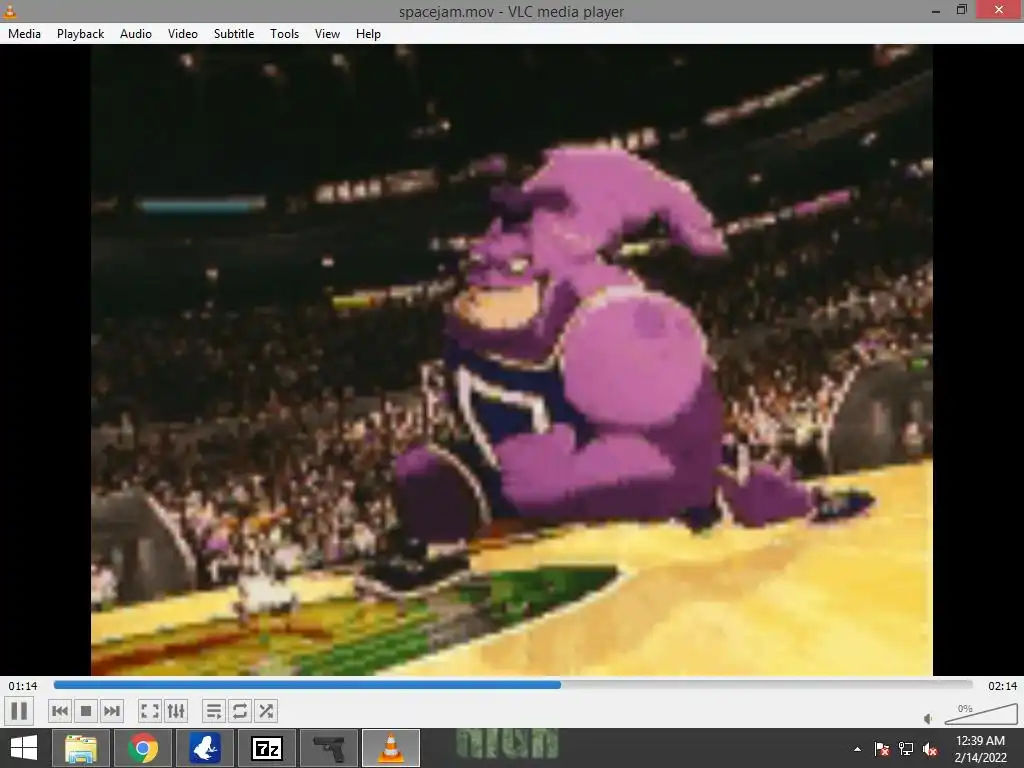Open the blue frog application in taskbar
This screenshot has width=1024, height=768.
pyautogui.click(x=204, y=748)
